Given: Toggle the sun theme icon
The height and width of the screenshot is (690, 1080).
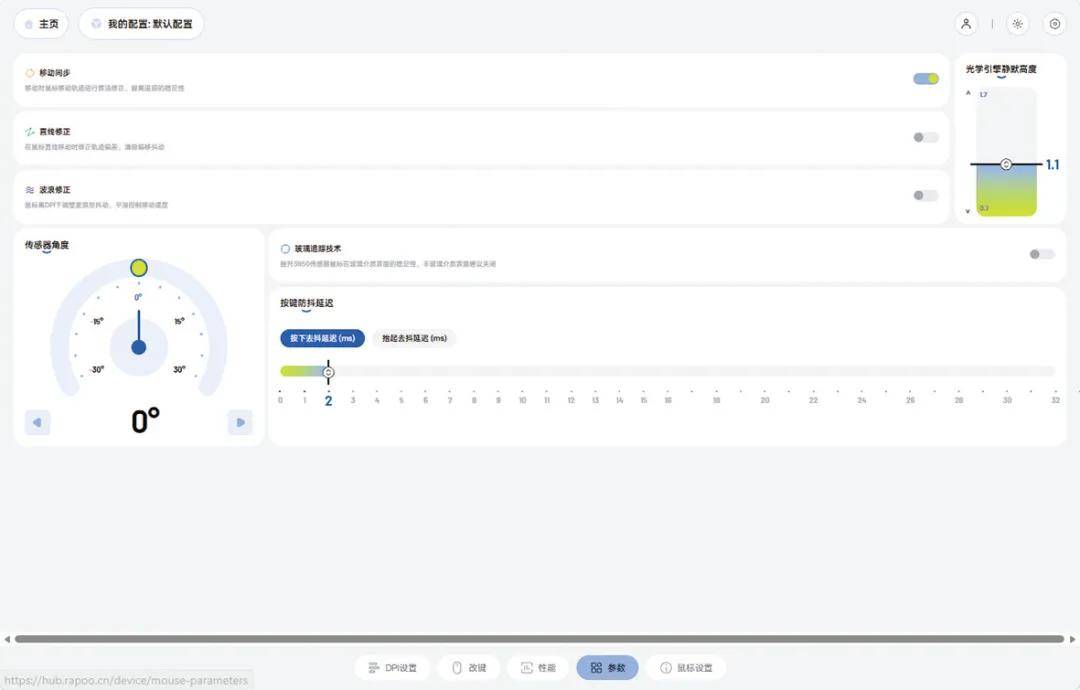Looking at the screenshot, I should (x=1017, y=24).
